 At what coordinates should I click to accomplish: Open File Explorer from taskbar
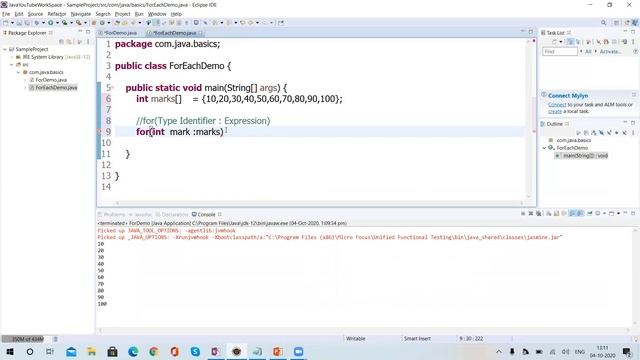tap(91, 351)
